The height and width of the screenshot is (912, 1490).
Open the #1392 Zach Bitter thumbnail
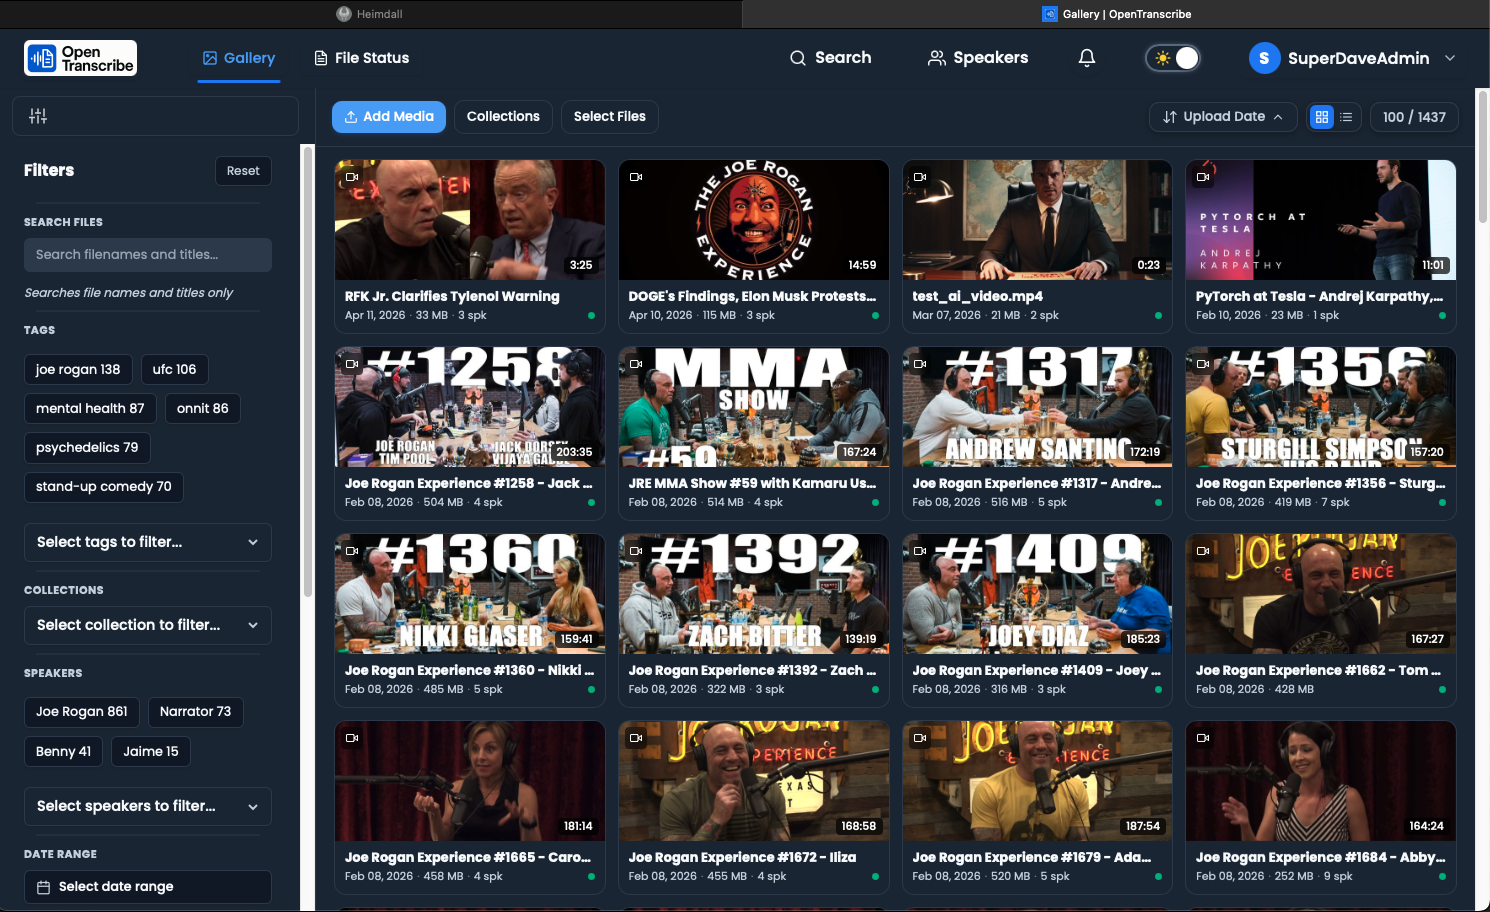(754, 594)
